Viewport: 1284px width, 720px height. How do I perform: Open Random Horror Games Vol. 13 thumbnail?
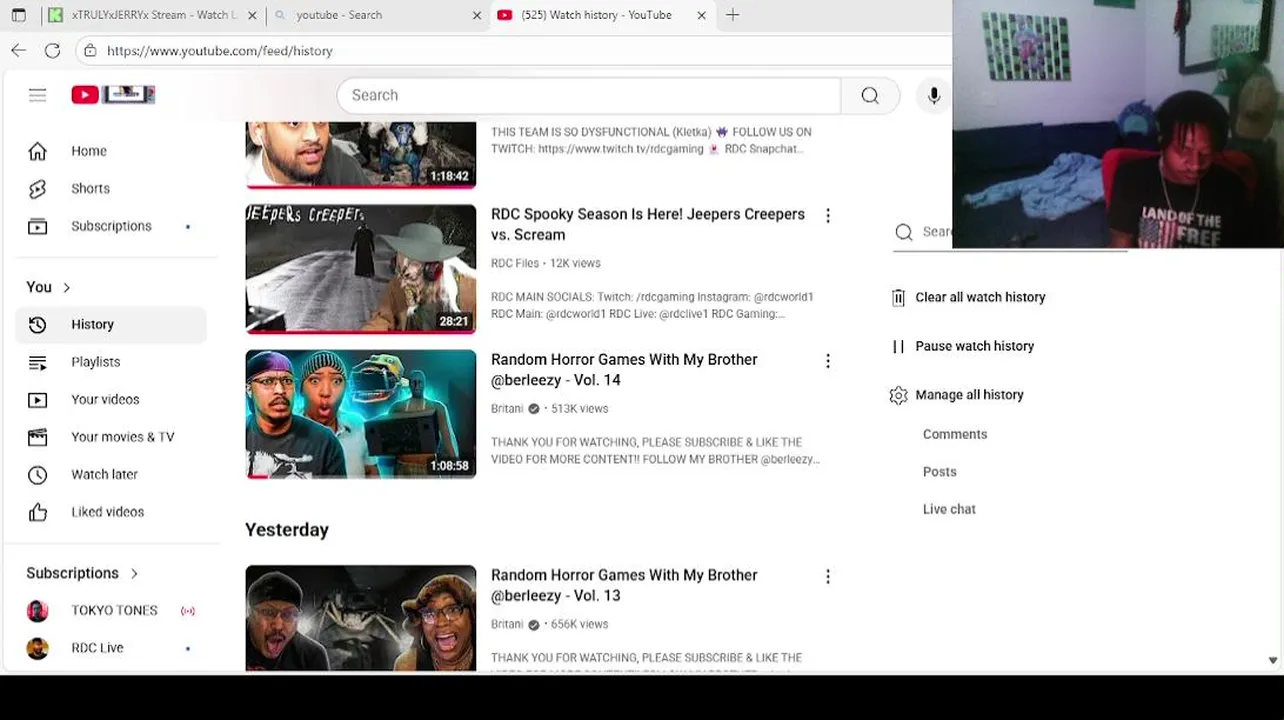click(x=361, y=618)
